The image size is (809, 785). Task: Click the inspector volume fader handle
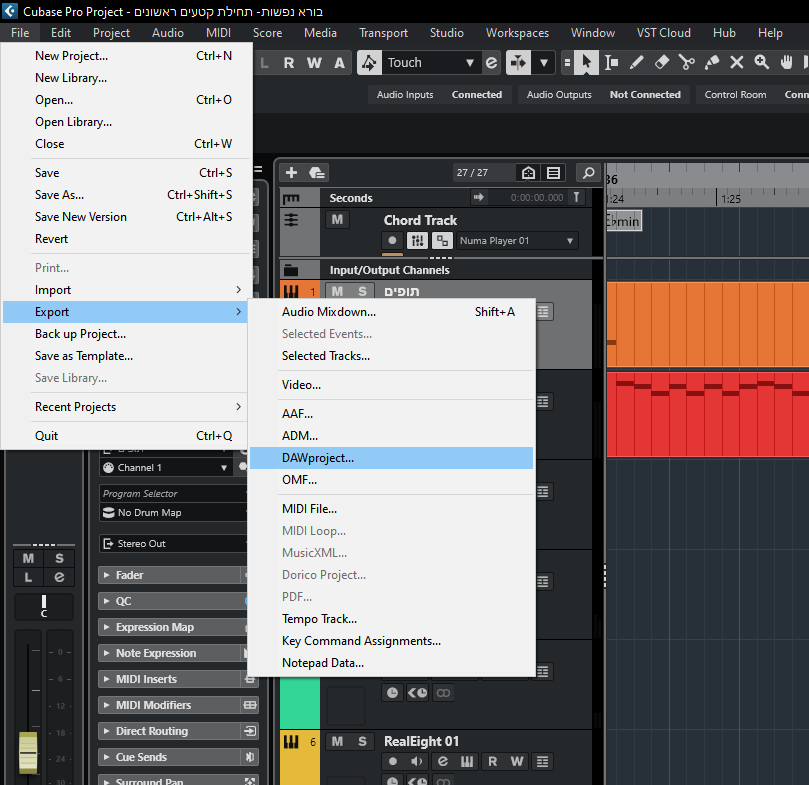[x=28, y=752]
